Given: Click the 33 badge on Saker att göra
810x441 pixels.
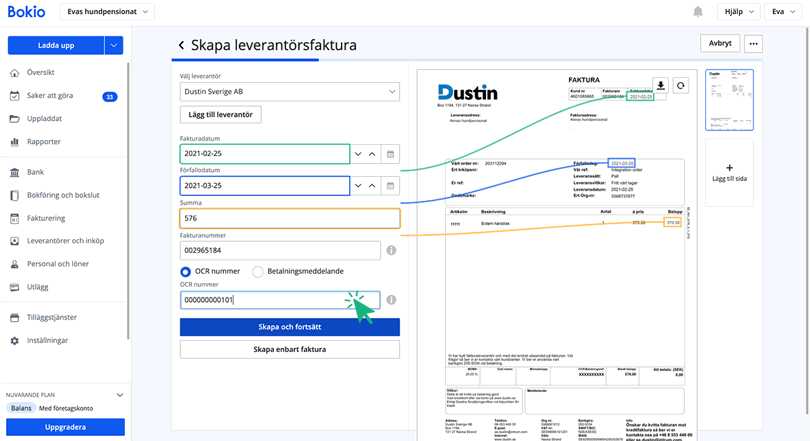Looking at the screenshot, I should tap(110, 97).
